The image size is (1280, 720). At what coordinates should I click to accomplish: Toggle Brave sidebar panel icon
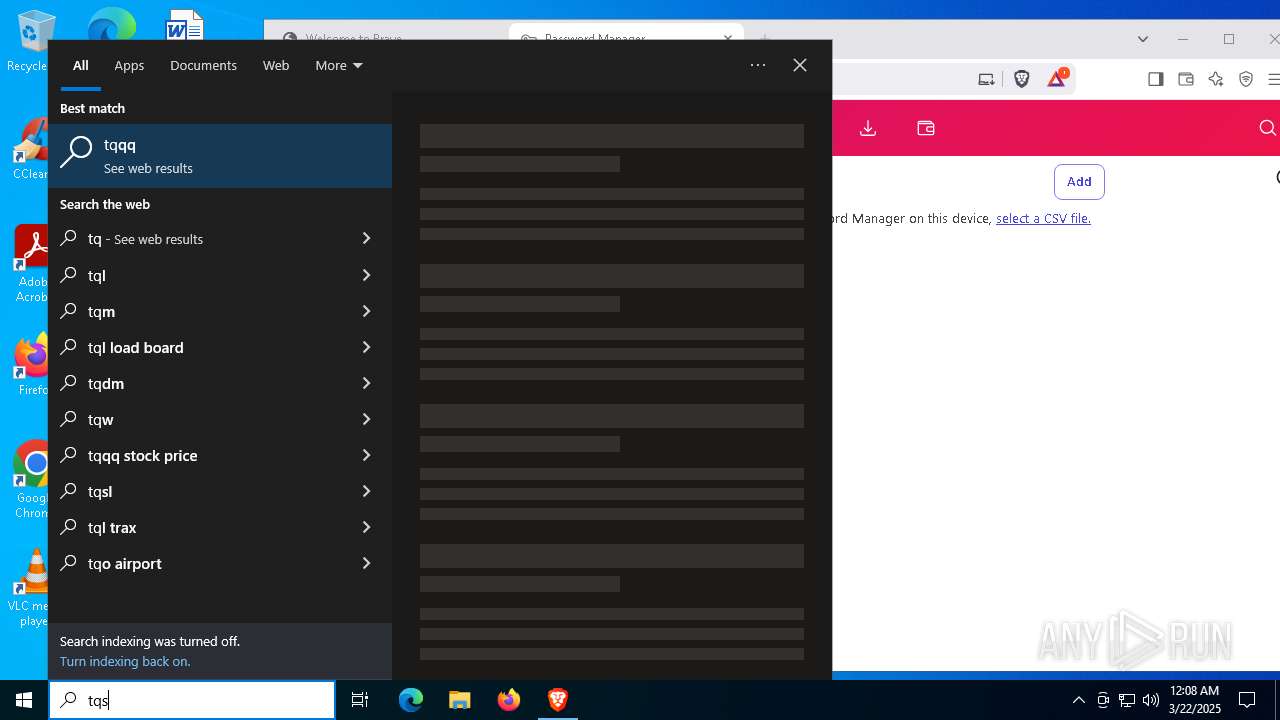click(1156, 79)
